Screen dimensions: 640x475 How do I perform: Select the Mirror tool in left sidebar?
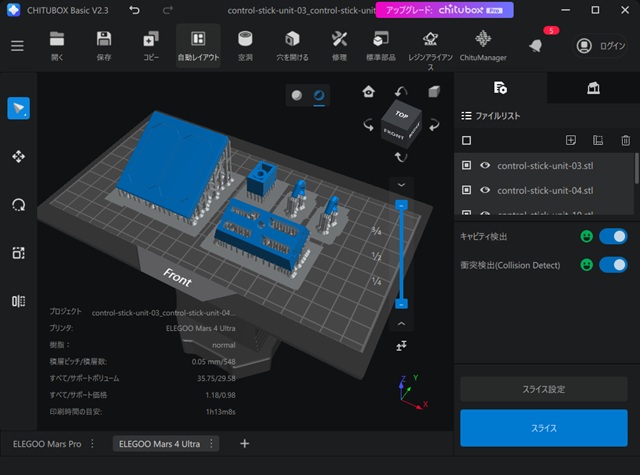[18, 300]
